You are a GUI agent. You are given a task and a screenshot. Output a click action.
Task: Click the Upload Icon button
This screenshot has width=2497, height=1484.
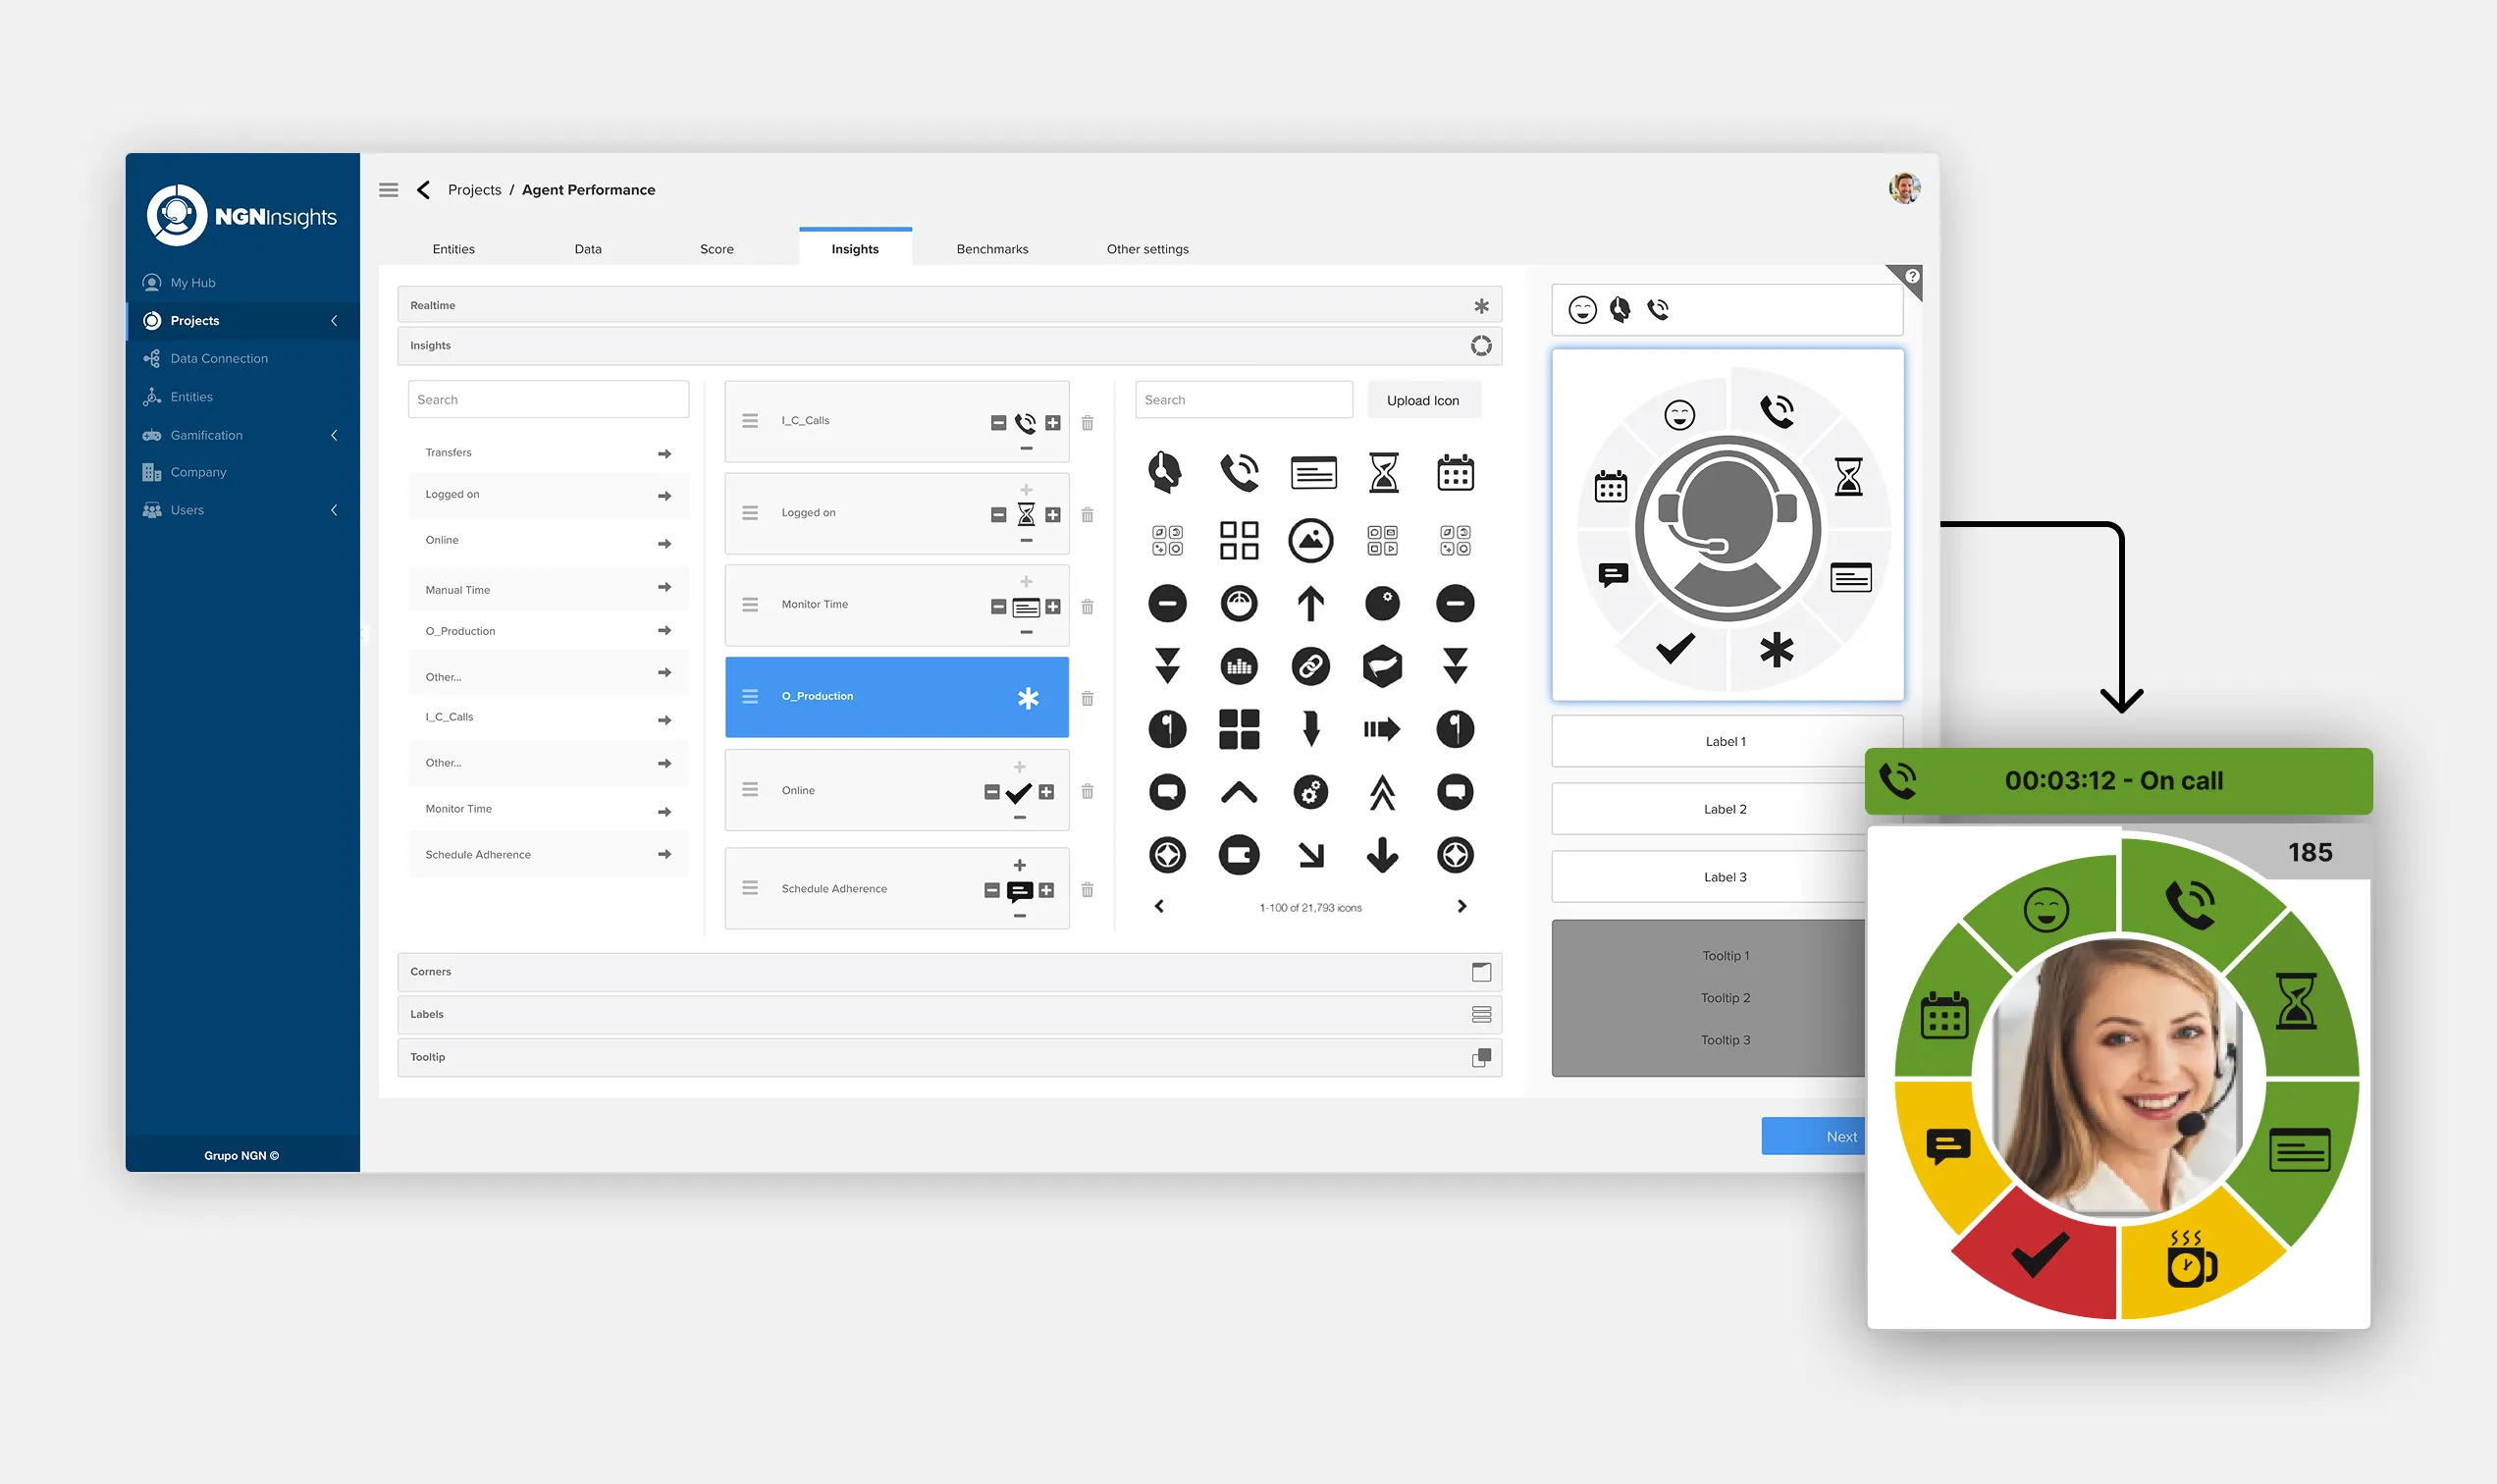[1422, 400]
